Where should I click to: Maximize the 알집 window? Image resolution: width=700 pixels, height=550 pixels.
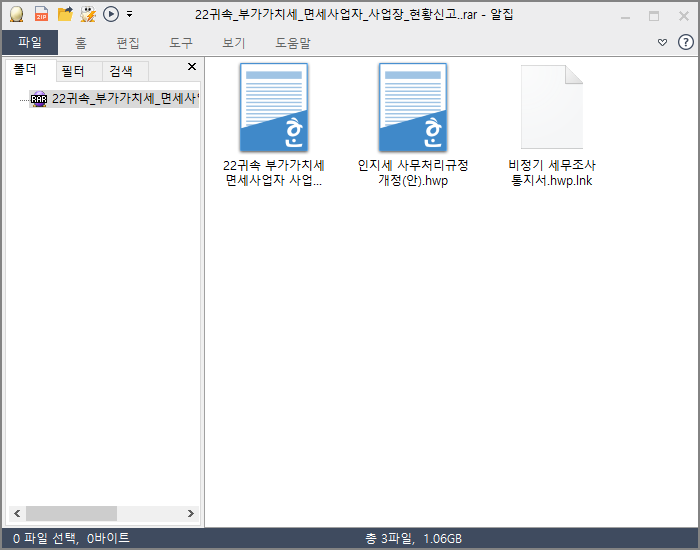click(654, 17)
